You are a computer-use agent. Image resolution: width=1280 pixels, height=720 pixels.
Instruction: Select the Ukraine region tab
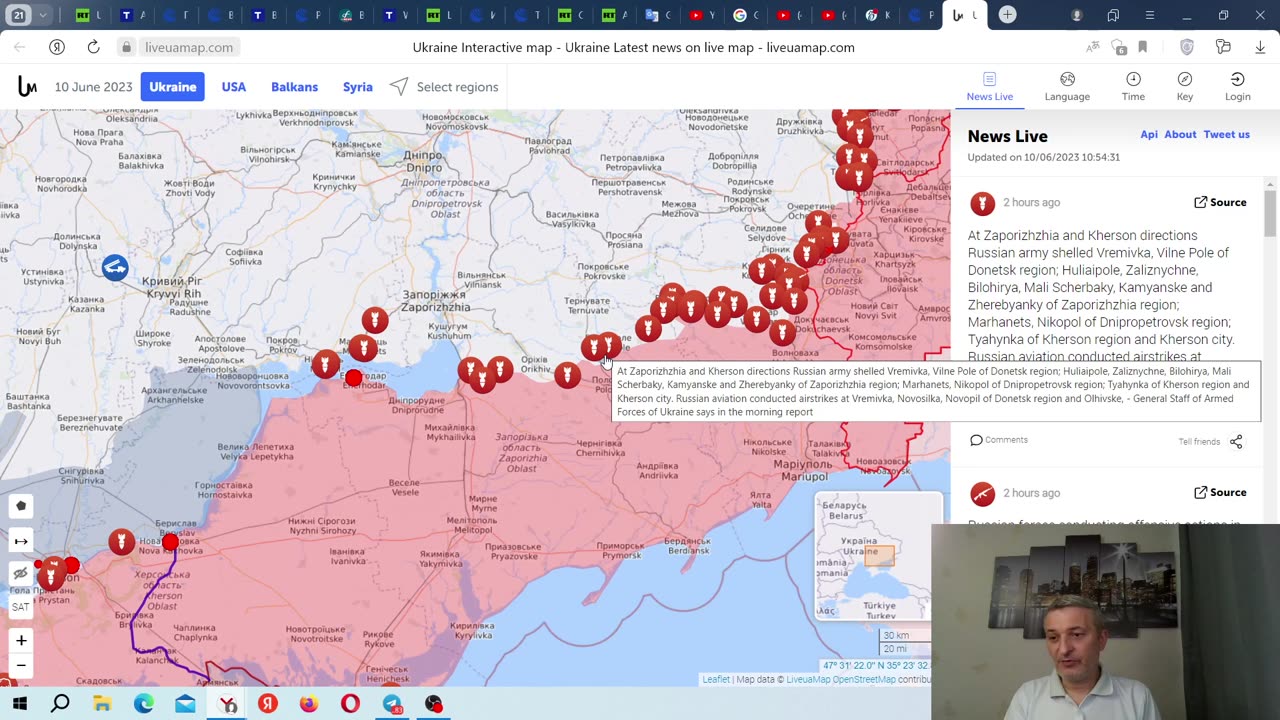[173, 87]
